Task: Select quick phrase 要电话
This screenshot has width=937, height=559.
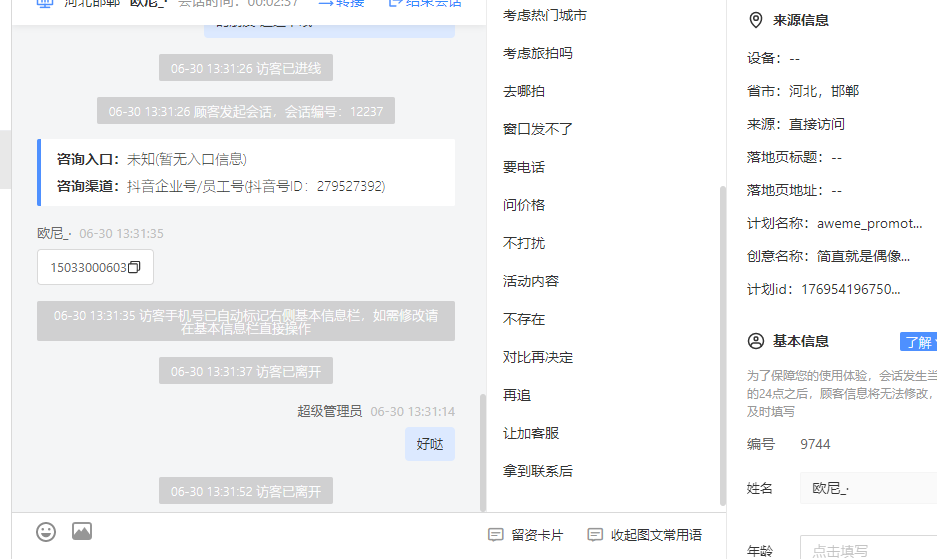Action: click(x=523, y=167)
